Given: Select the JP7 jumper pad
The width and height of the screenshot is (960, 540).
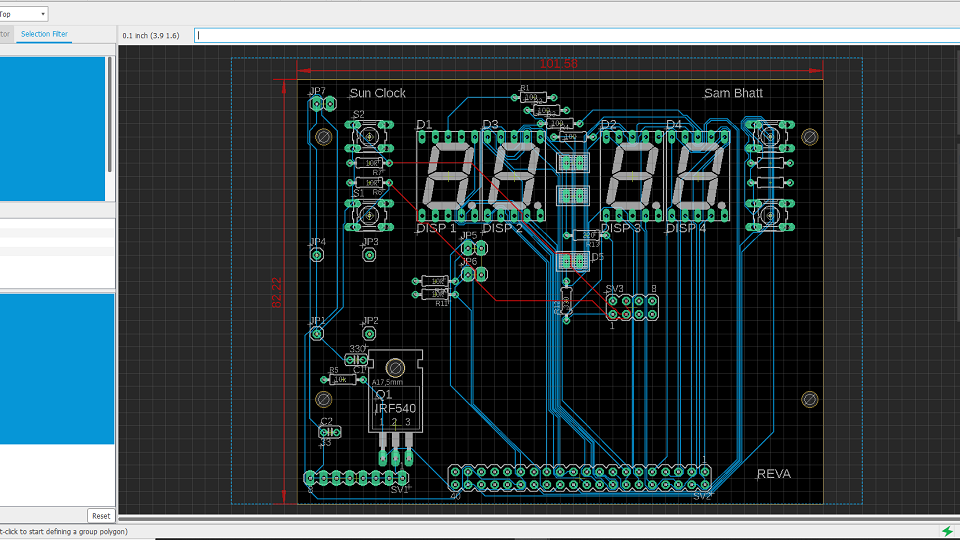Looking at the screenshot, I should click(x=317, y=103).
